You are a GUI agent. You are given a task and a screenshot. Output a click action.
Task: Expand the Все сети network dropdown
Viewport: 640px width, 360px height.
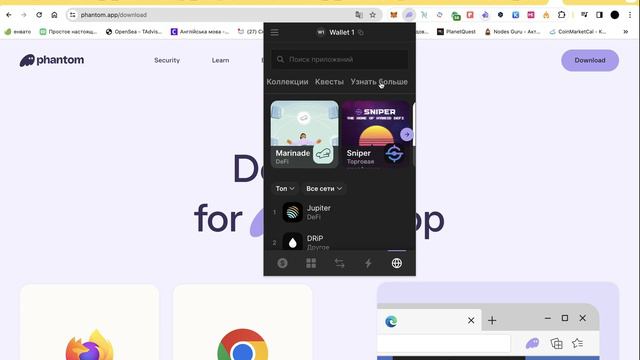coord(324,189)
